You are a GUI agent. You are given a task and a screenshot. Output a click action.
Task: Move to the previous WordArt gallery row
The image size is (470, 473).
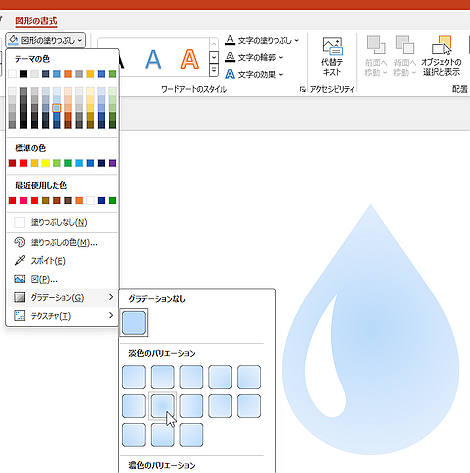(214, 44)
